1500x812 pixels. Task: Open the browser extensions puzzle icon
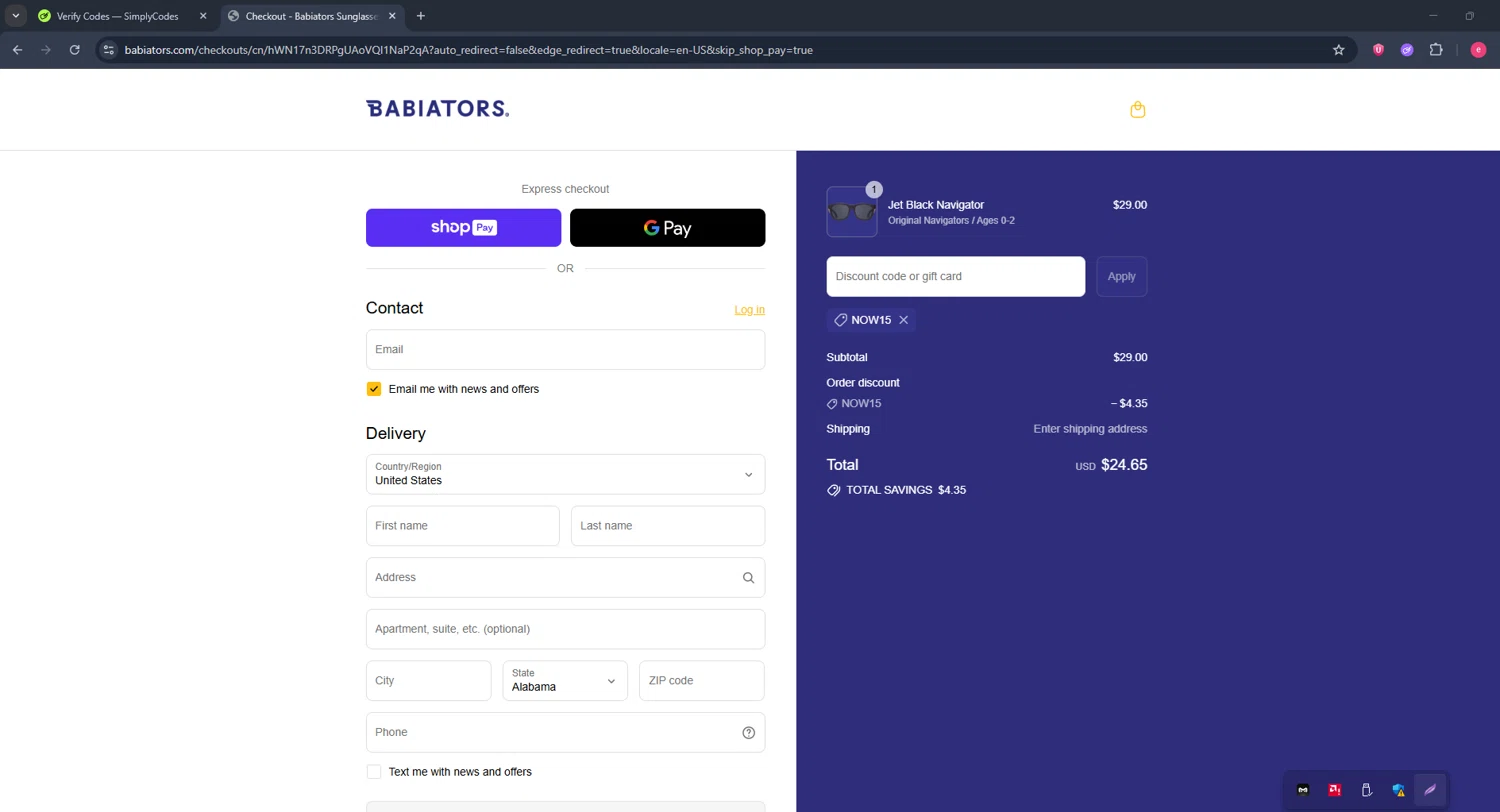[x=1436, y=50]
